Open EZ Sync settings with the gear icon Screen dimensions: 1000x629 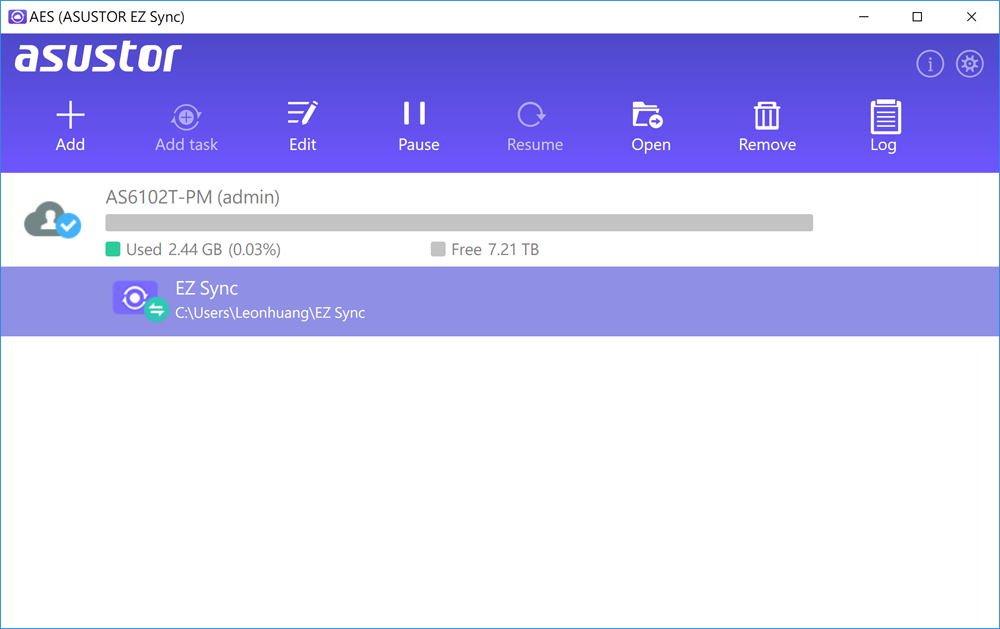pyautogui.click(x=968, y=63)
